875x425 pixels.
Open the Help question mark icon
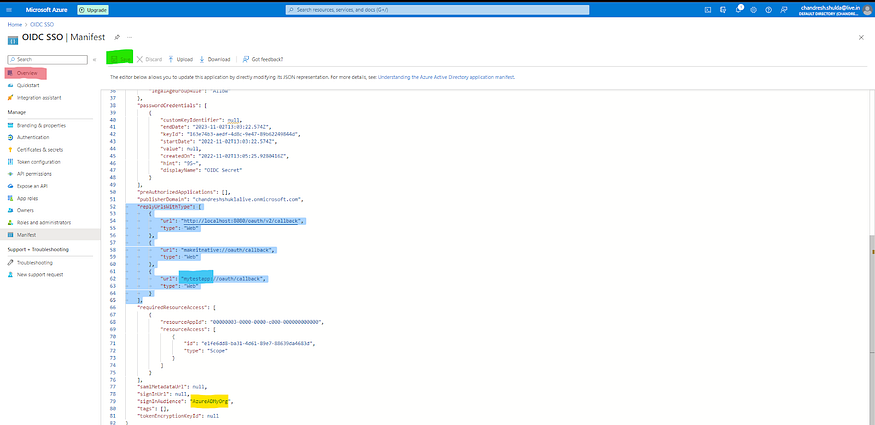(769, 9)
